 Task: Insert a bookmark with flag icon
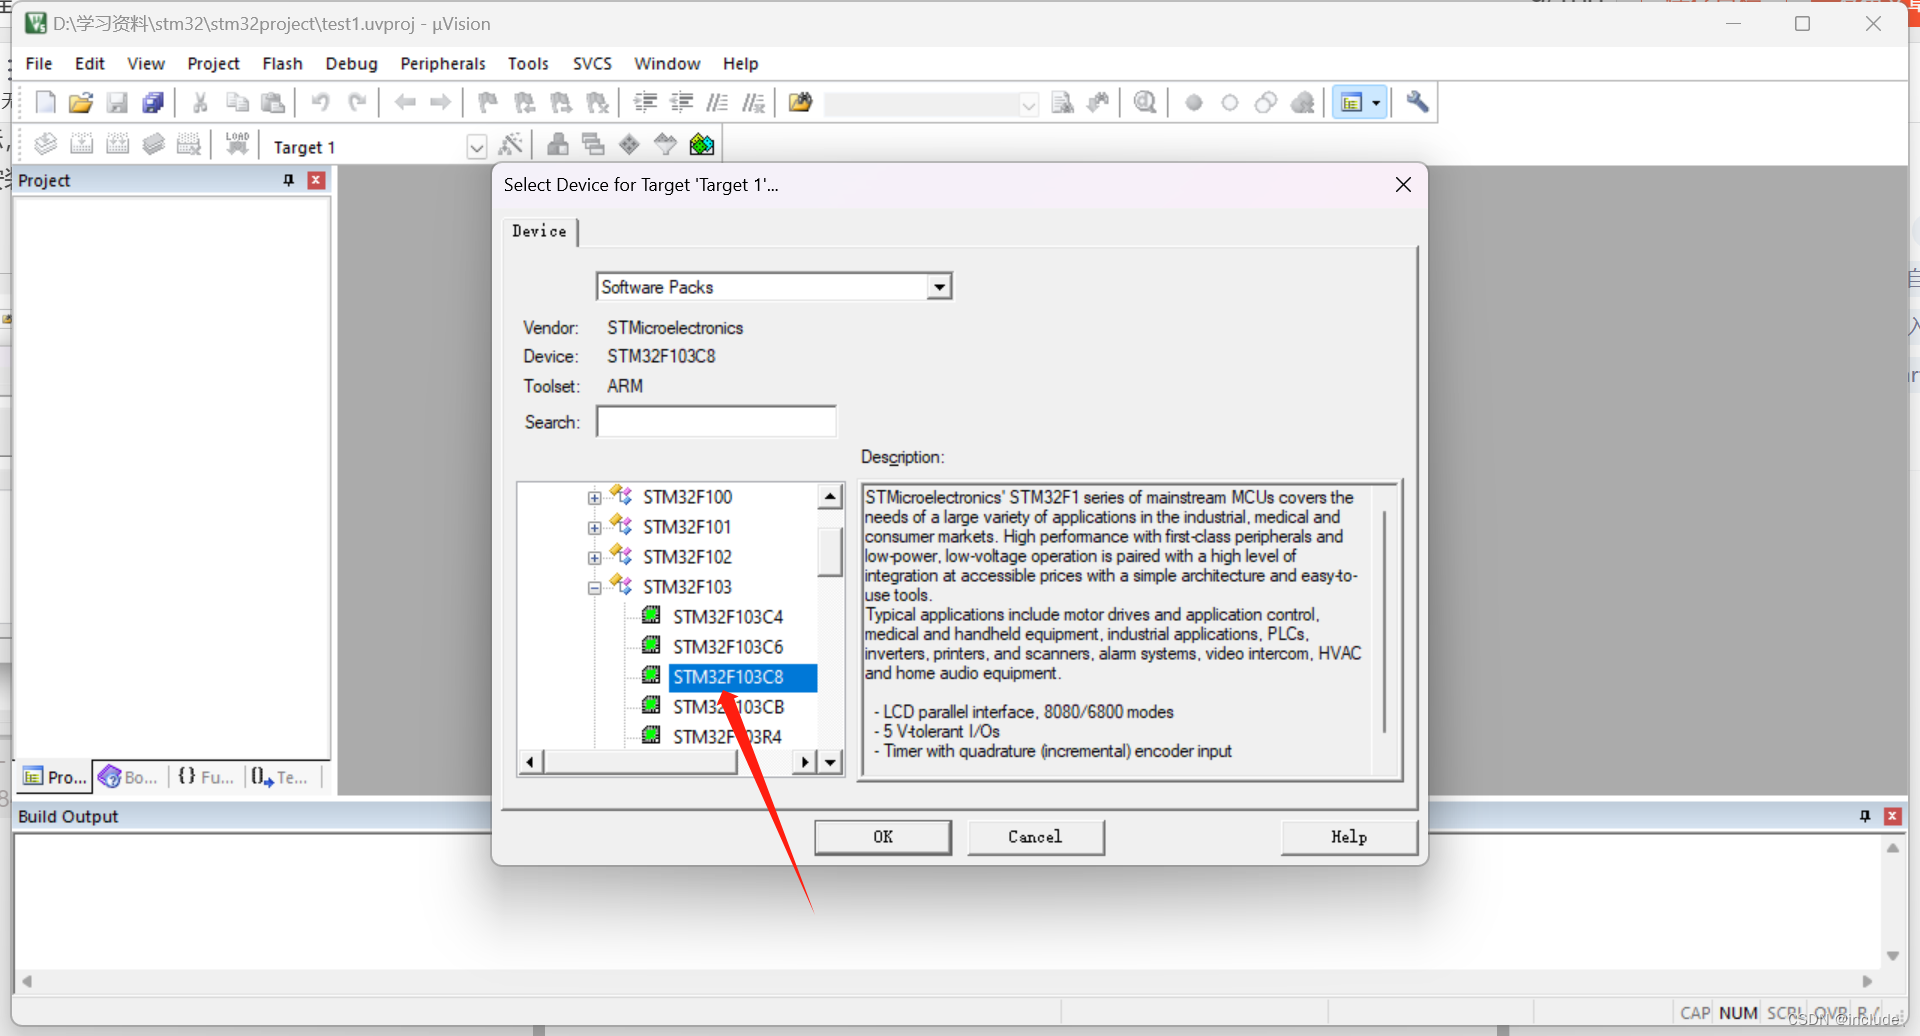[x=488, y=102]
